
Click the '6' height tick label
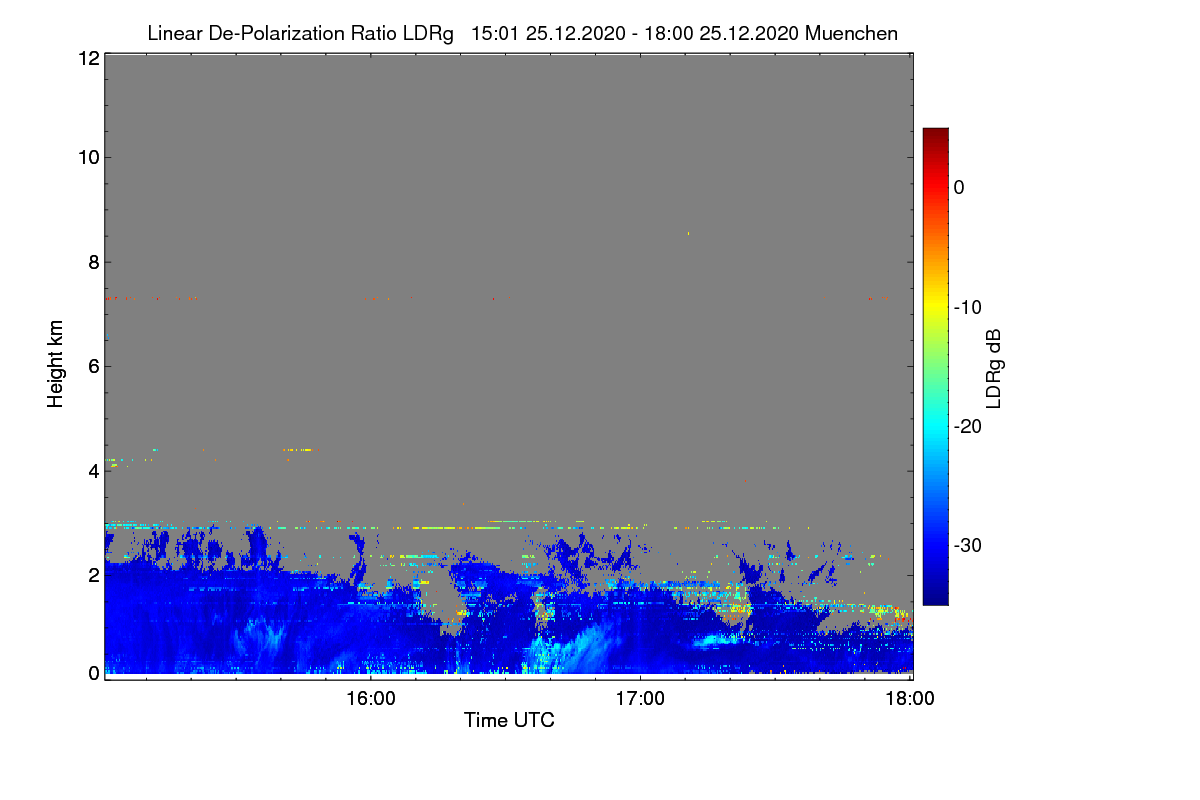pyautogui.click(x=92, y=366)
